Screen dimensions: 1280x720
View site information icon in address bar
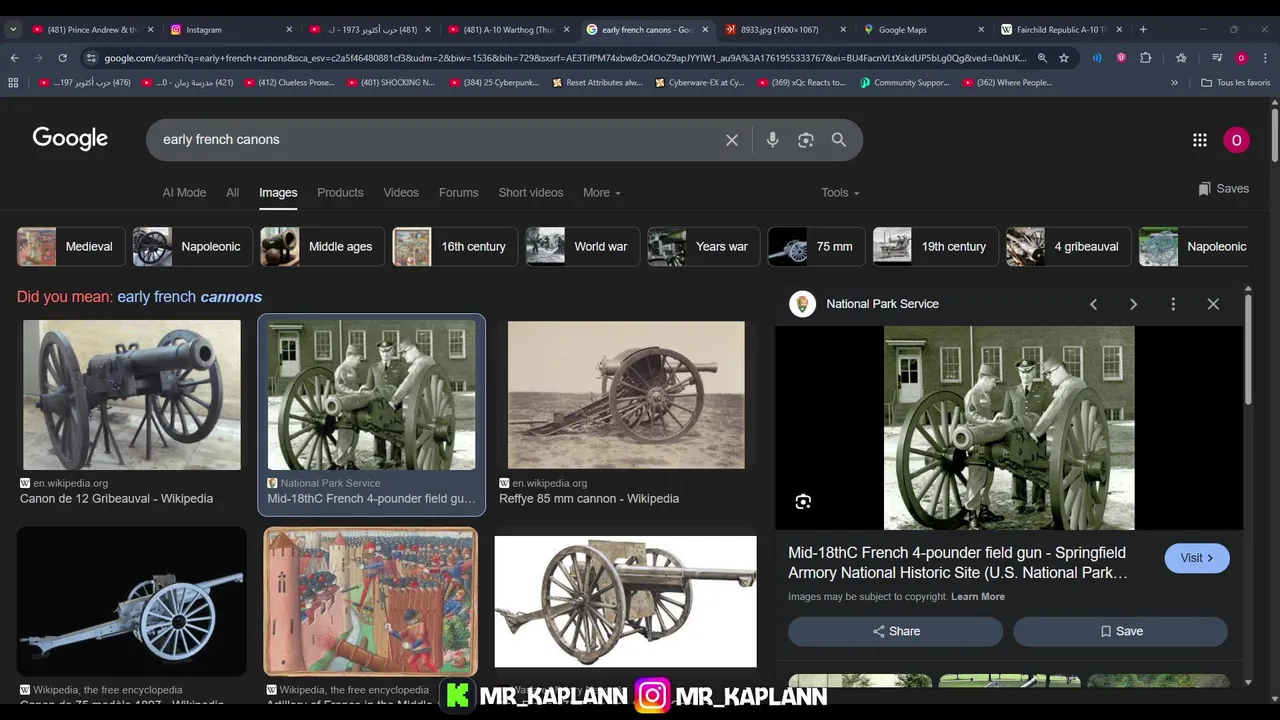[x=91, y=58]
